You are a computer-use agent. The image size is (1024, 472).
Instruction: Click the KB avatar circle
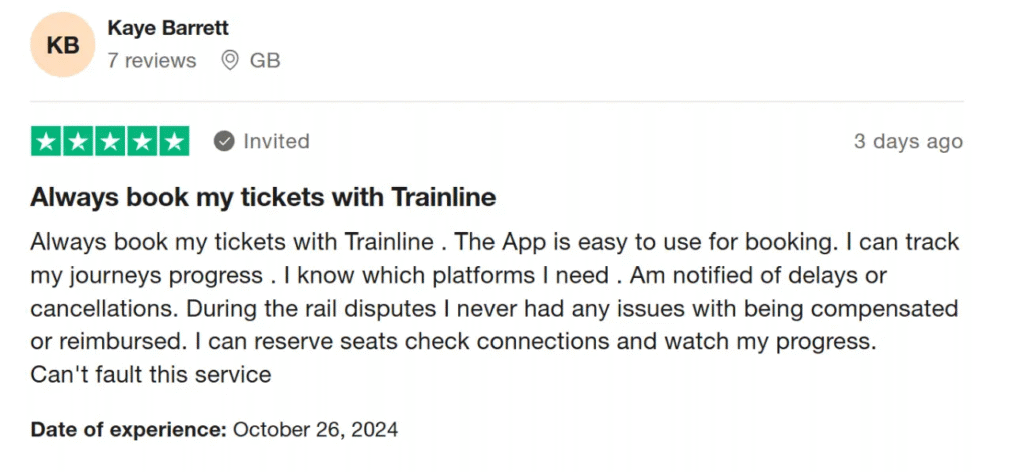pos(63,44)
